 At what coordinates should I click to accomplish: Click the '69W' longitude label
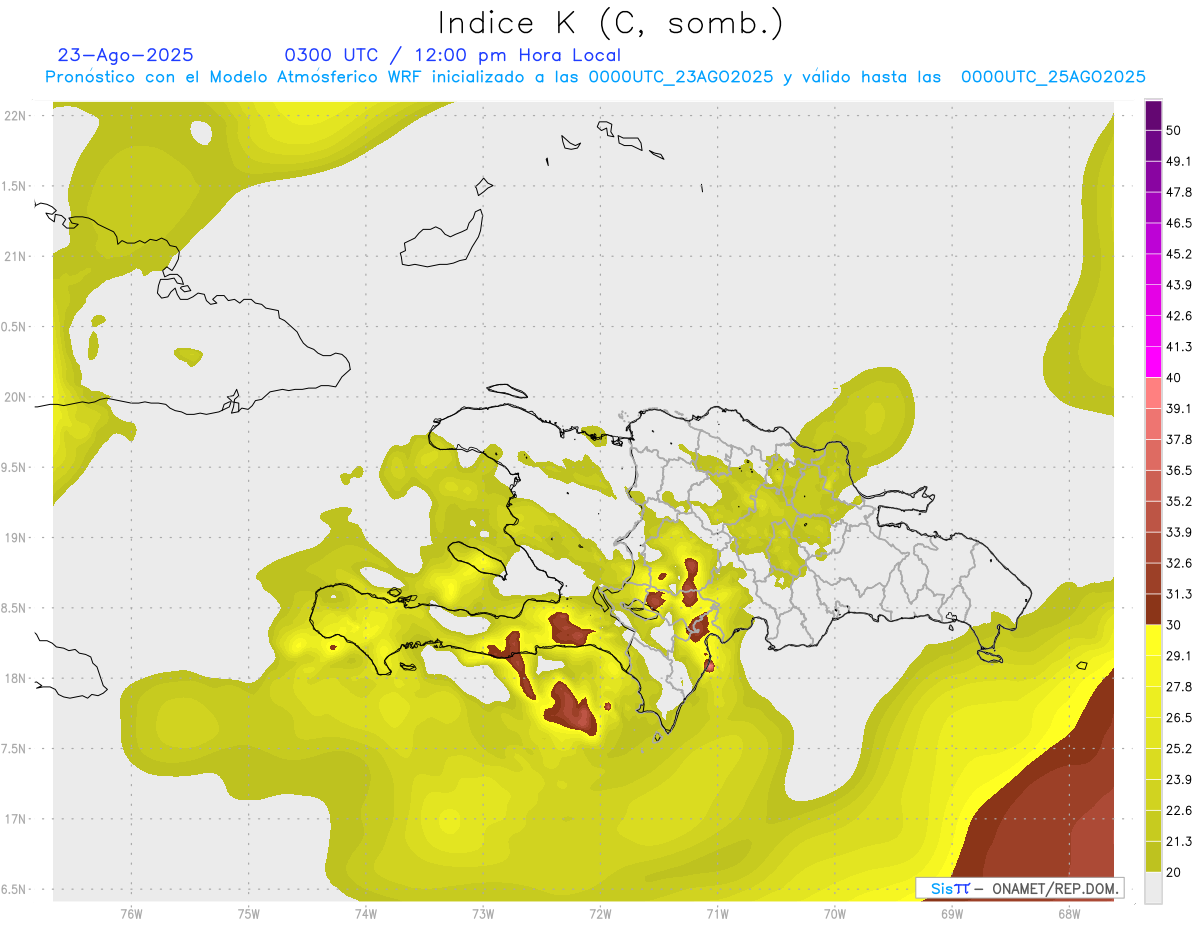click(x=952, y=913)
